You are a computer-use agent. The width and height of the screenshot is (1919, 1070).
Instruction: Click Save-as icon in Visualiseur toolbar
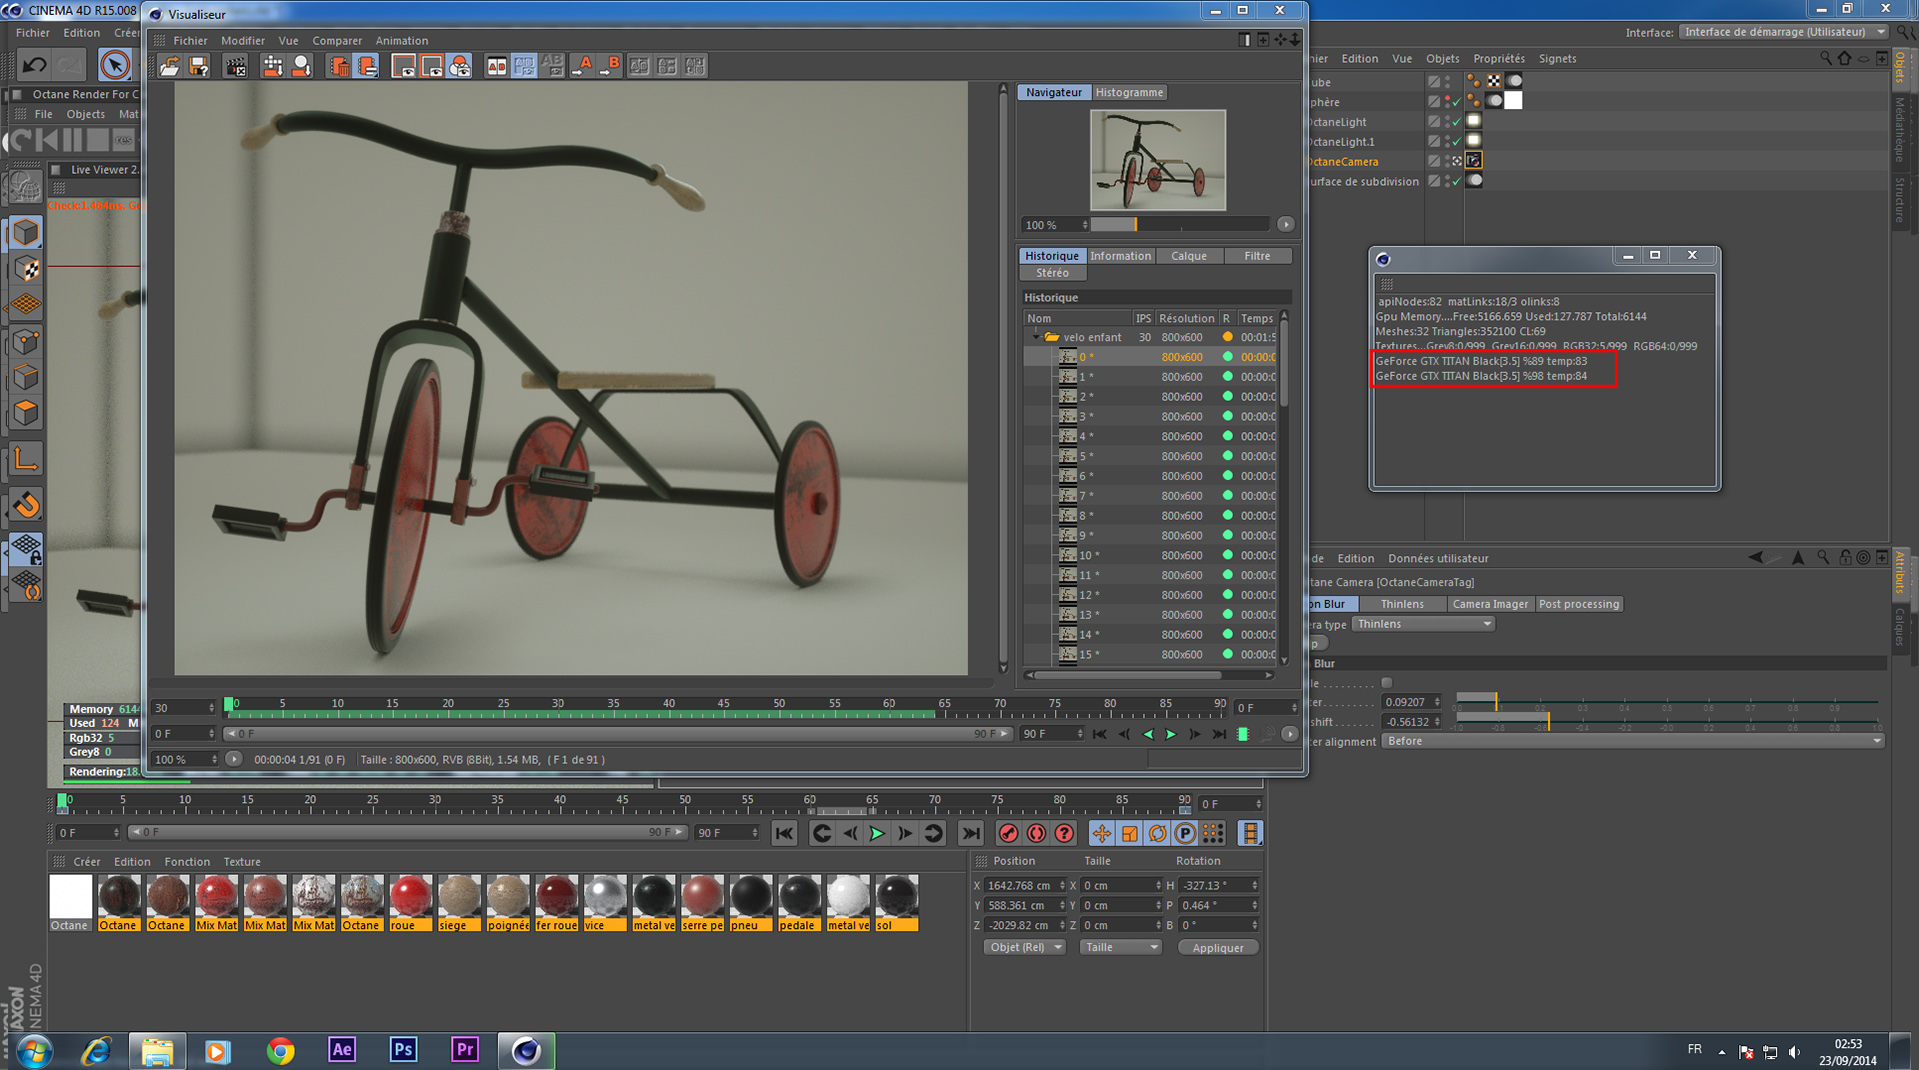pyautogui.click(x=198, y=66)
